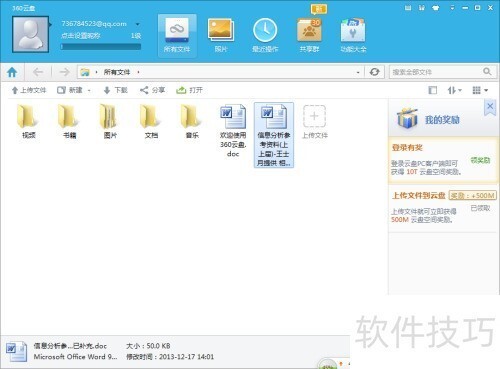This screenshot has height=369, width=500.
Task: Click the 已领取 status label
Action: pyautogui.click(x=480, y=208)
